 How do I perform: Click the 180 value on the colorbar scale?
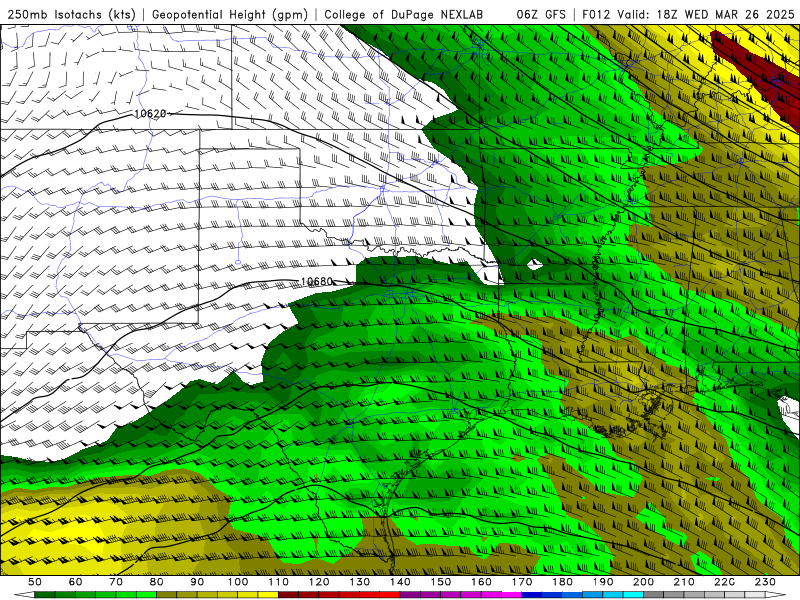(x=563, y=582)
